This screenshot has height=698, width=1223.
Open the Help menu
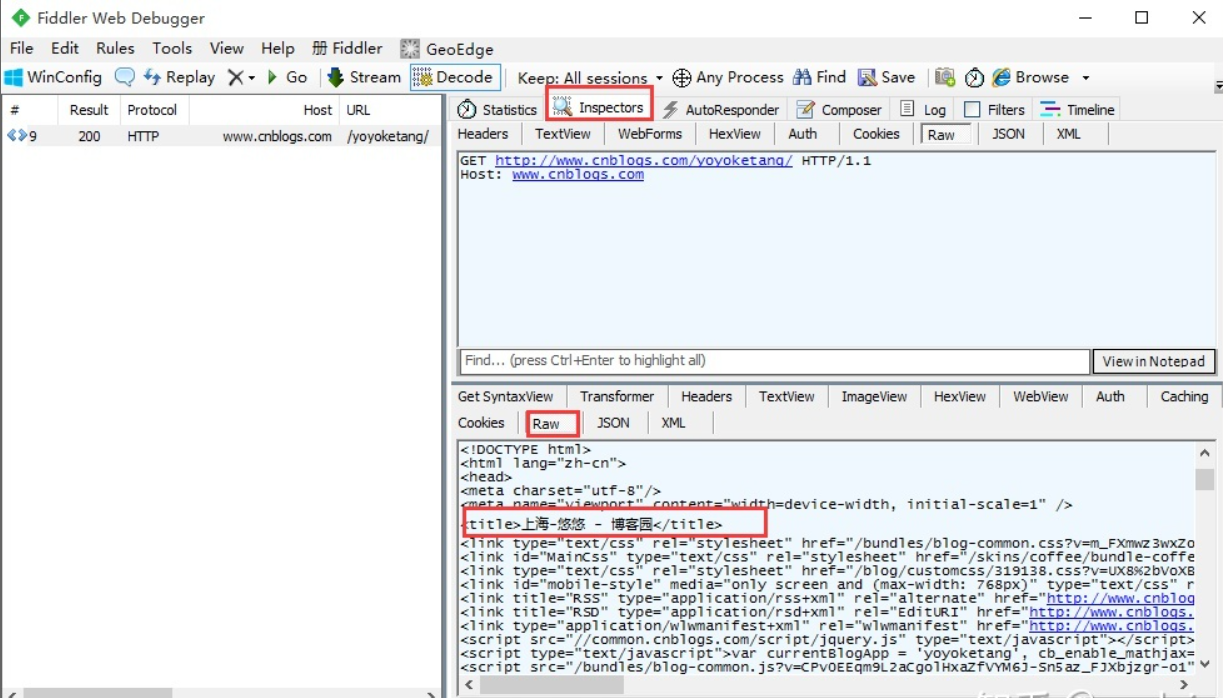[277, 48]
